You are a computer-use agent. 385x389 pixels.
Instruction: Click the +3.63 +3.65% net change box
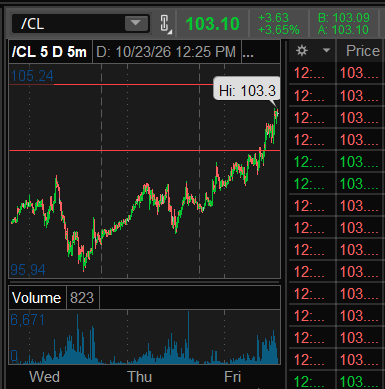[278, 24]
